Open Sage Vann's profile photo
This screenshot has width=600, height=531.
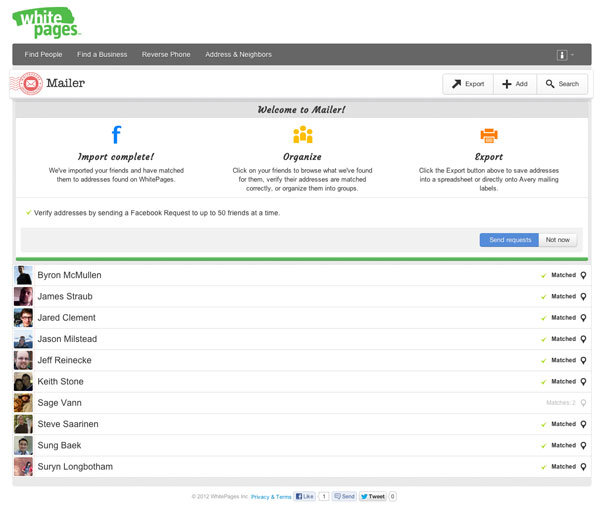point(23,403)
